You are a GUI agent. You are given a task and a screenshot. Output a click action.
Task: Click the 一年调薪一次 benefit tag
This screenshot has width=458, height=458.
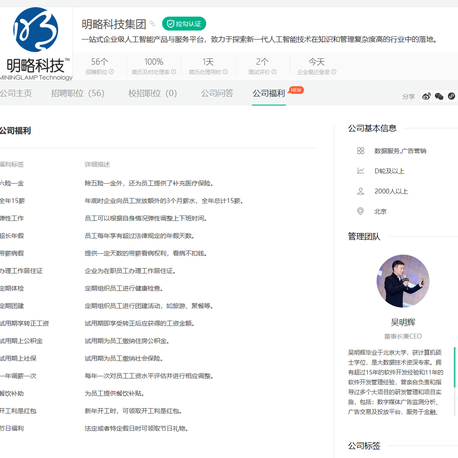(x=18, y=376)
